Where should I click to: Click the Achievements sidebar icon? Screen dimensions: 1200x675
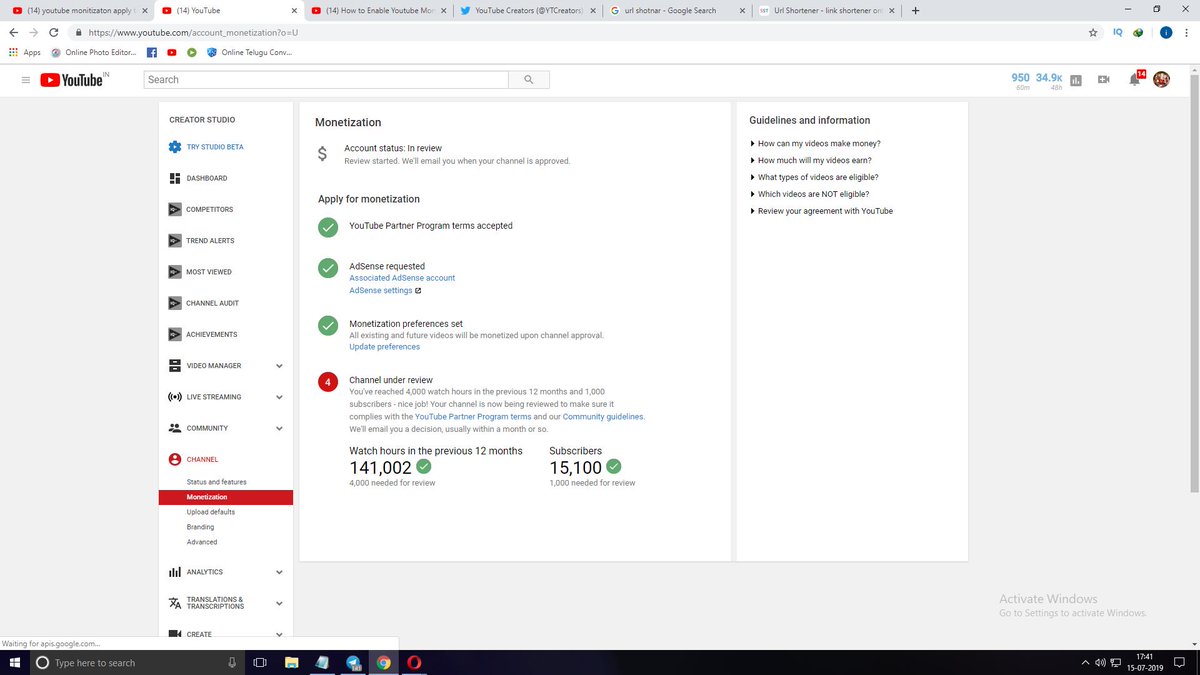175,334
